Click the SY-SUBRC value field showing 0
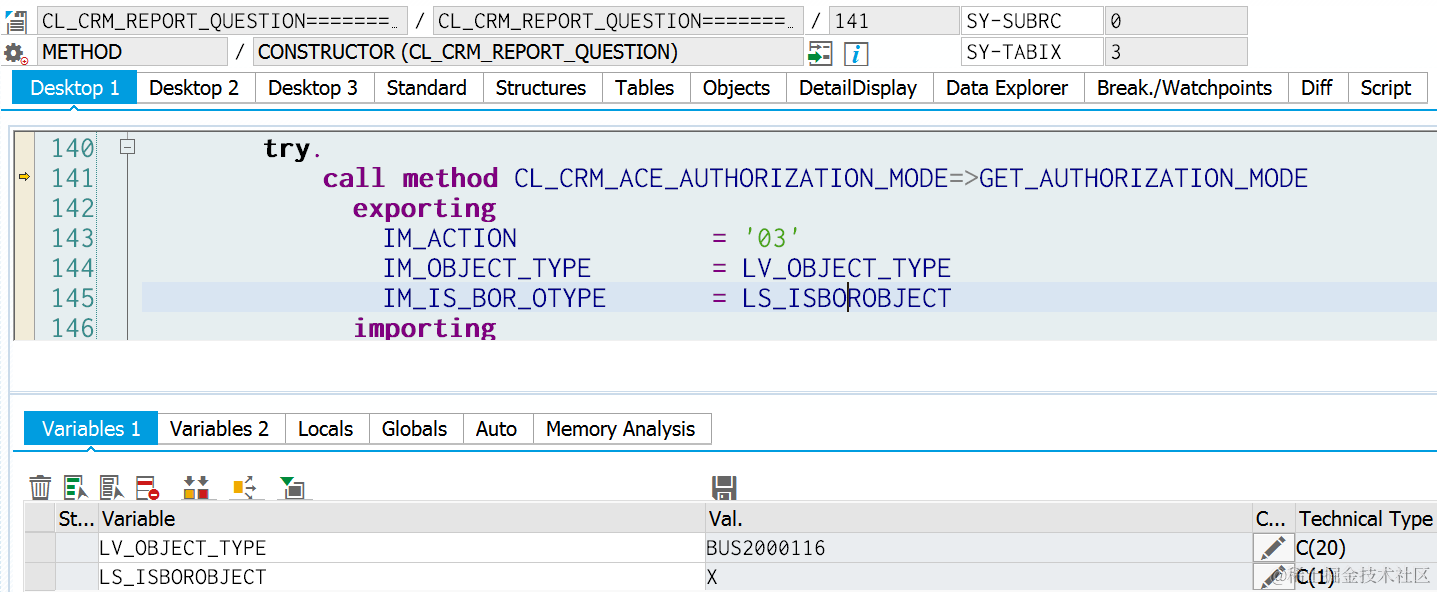This screenshot has height=592, width=1437. coord(1176,21)
